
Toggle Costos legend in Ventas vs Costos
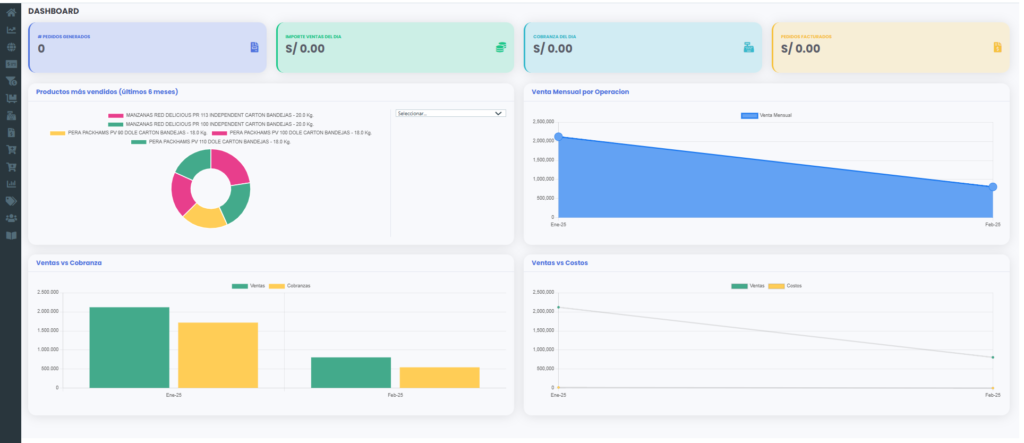(786, 286)
